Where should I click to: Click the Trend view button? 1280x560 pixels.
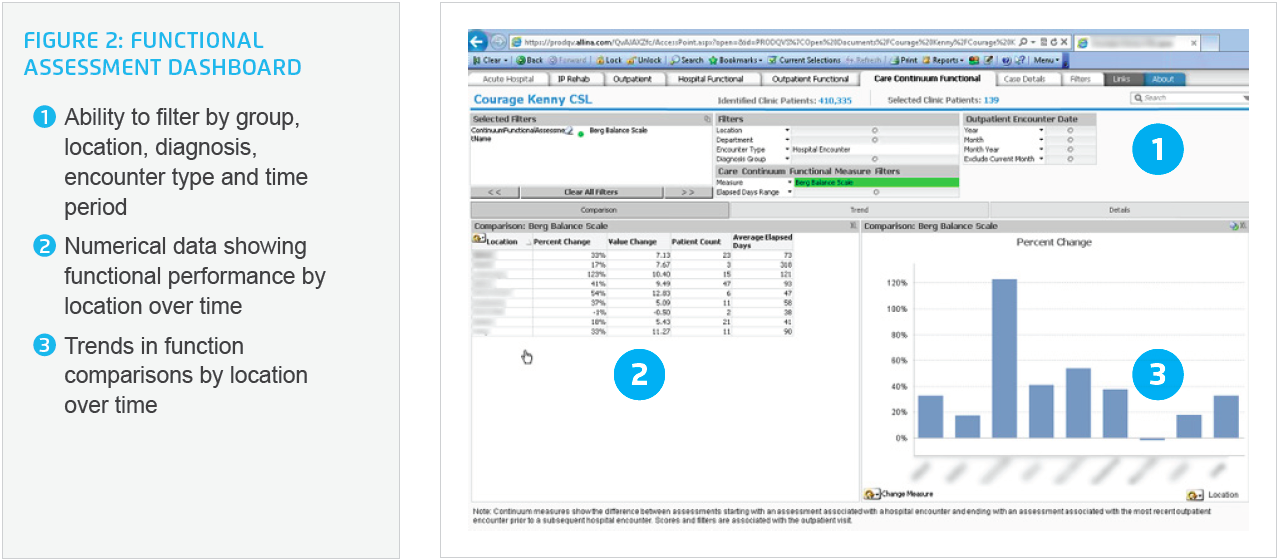[x=859, y=210]
